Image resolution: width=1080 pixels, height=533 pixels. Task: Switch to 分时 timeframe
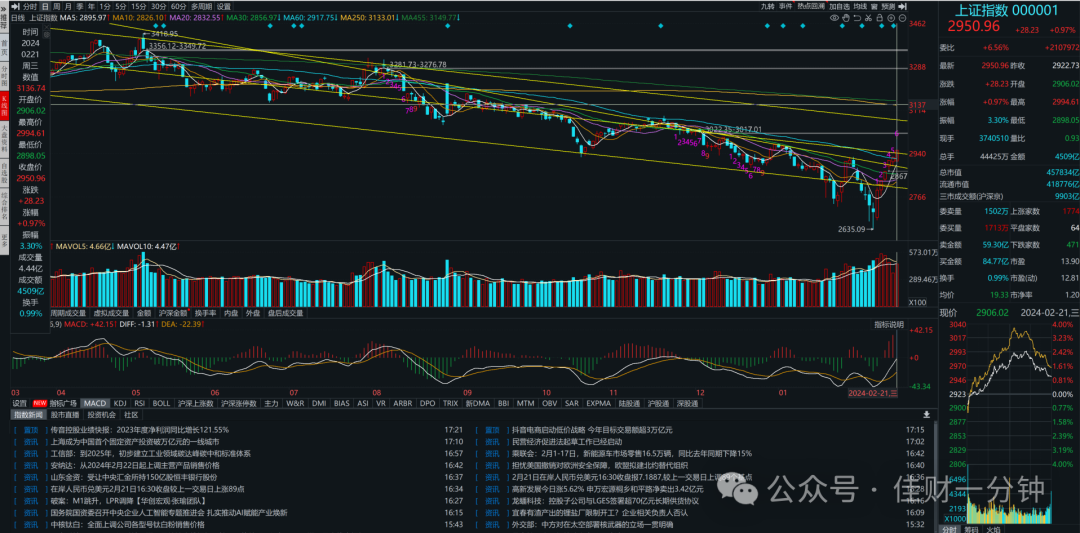tap(30, 6)
